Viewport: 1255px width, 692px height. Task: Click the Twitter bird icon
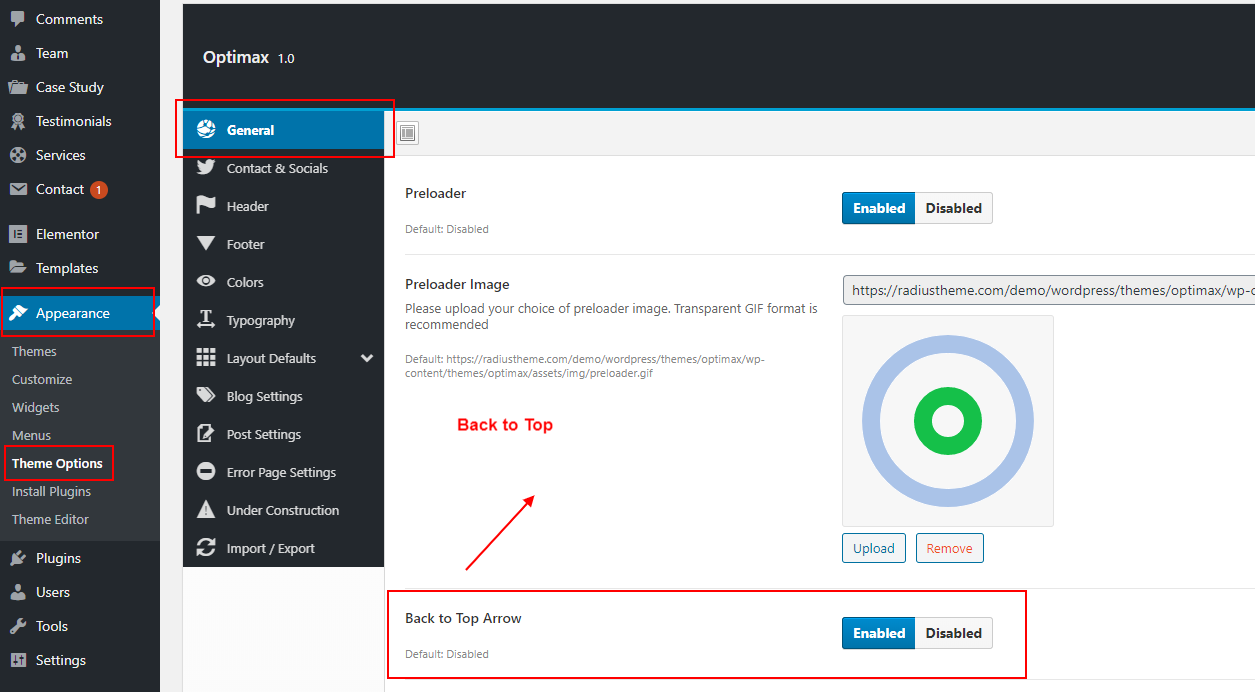[206, 168]
